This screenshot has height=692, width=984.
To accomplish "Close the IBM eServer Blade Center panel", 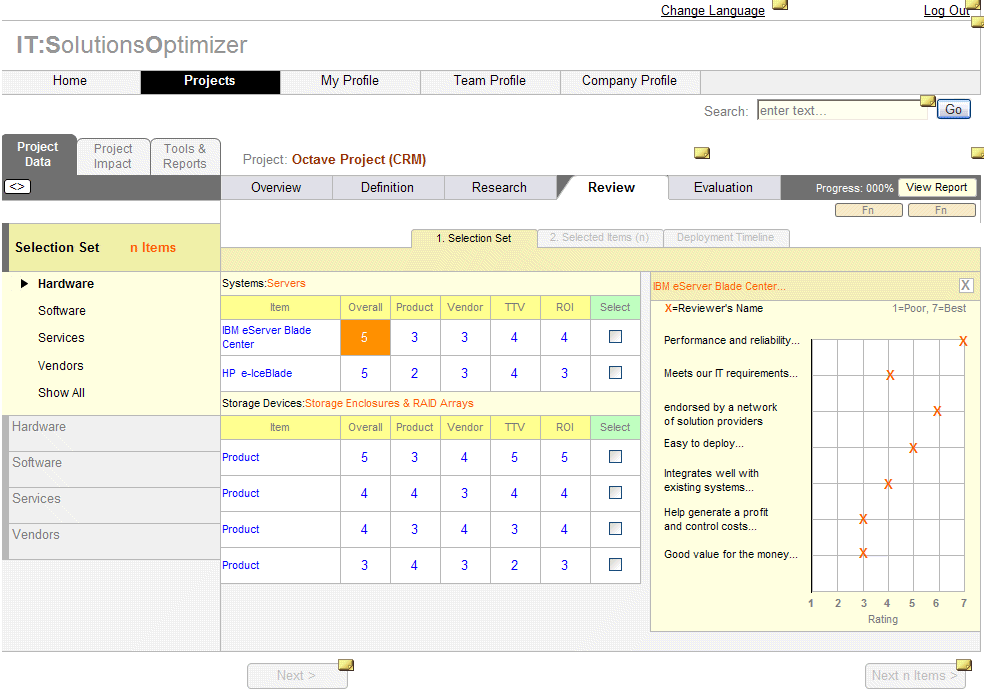I will point(966,285).
